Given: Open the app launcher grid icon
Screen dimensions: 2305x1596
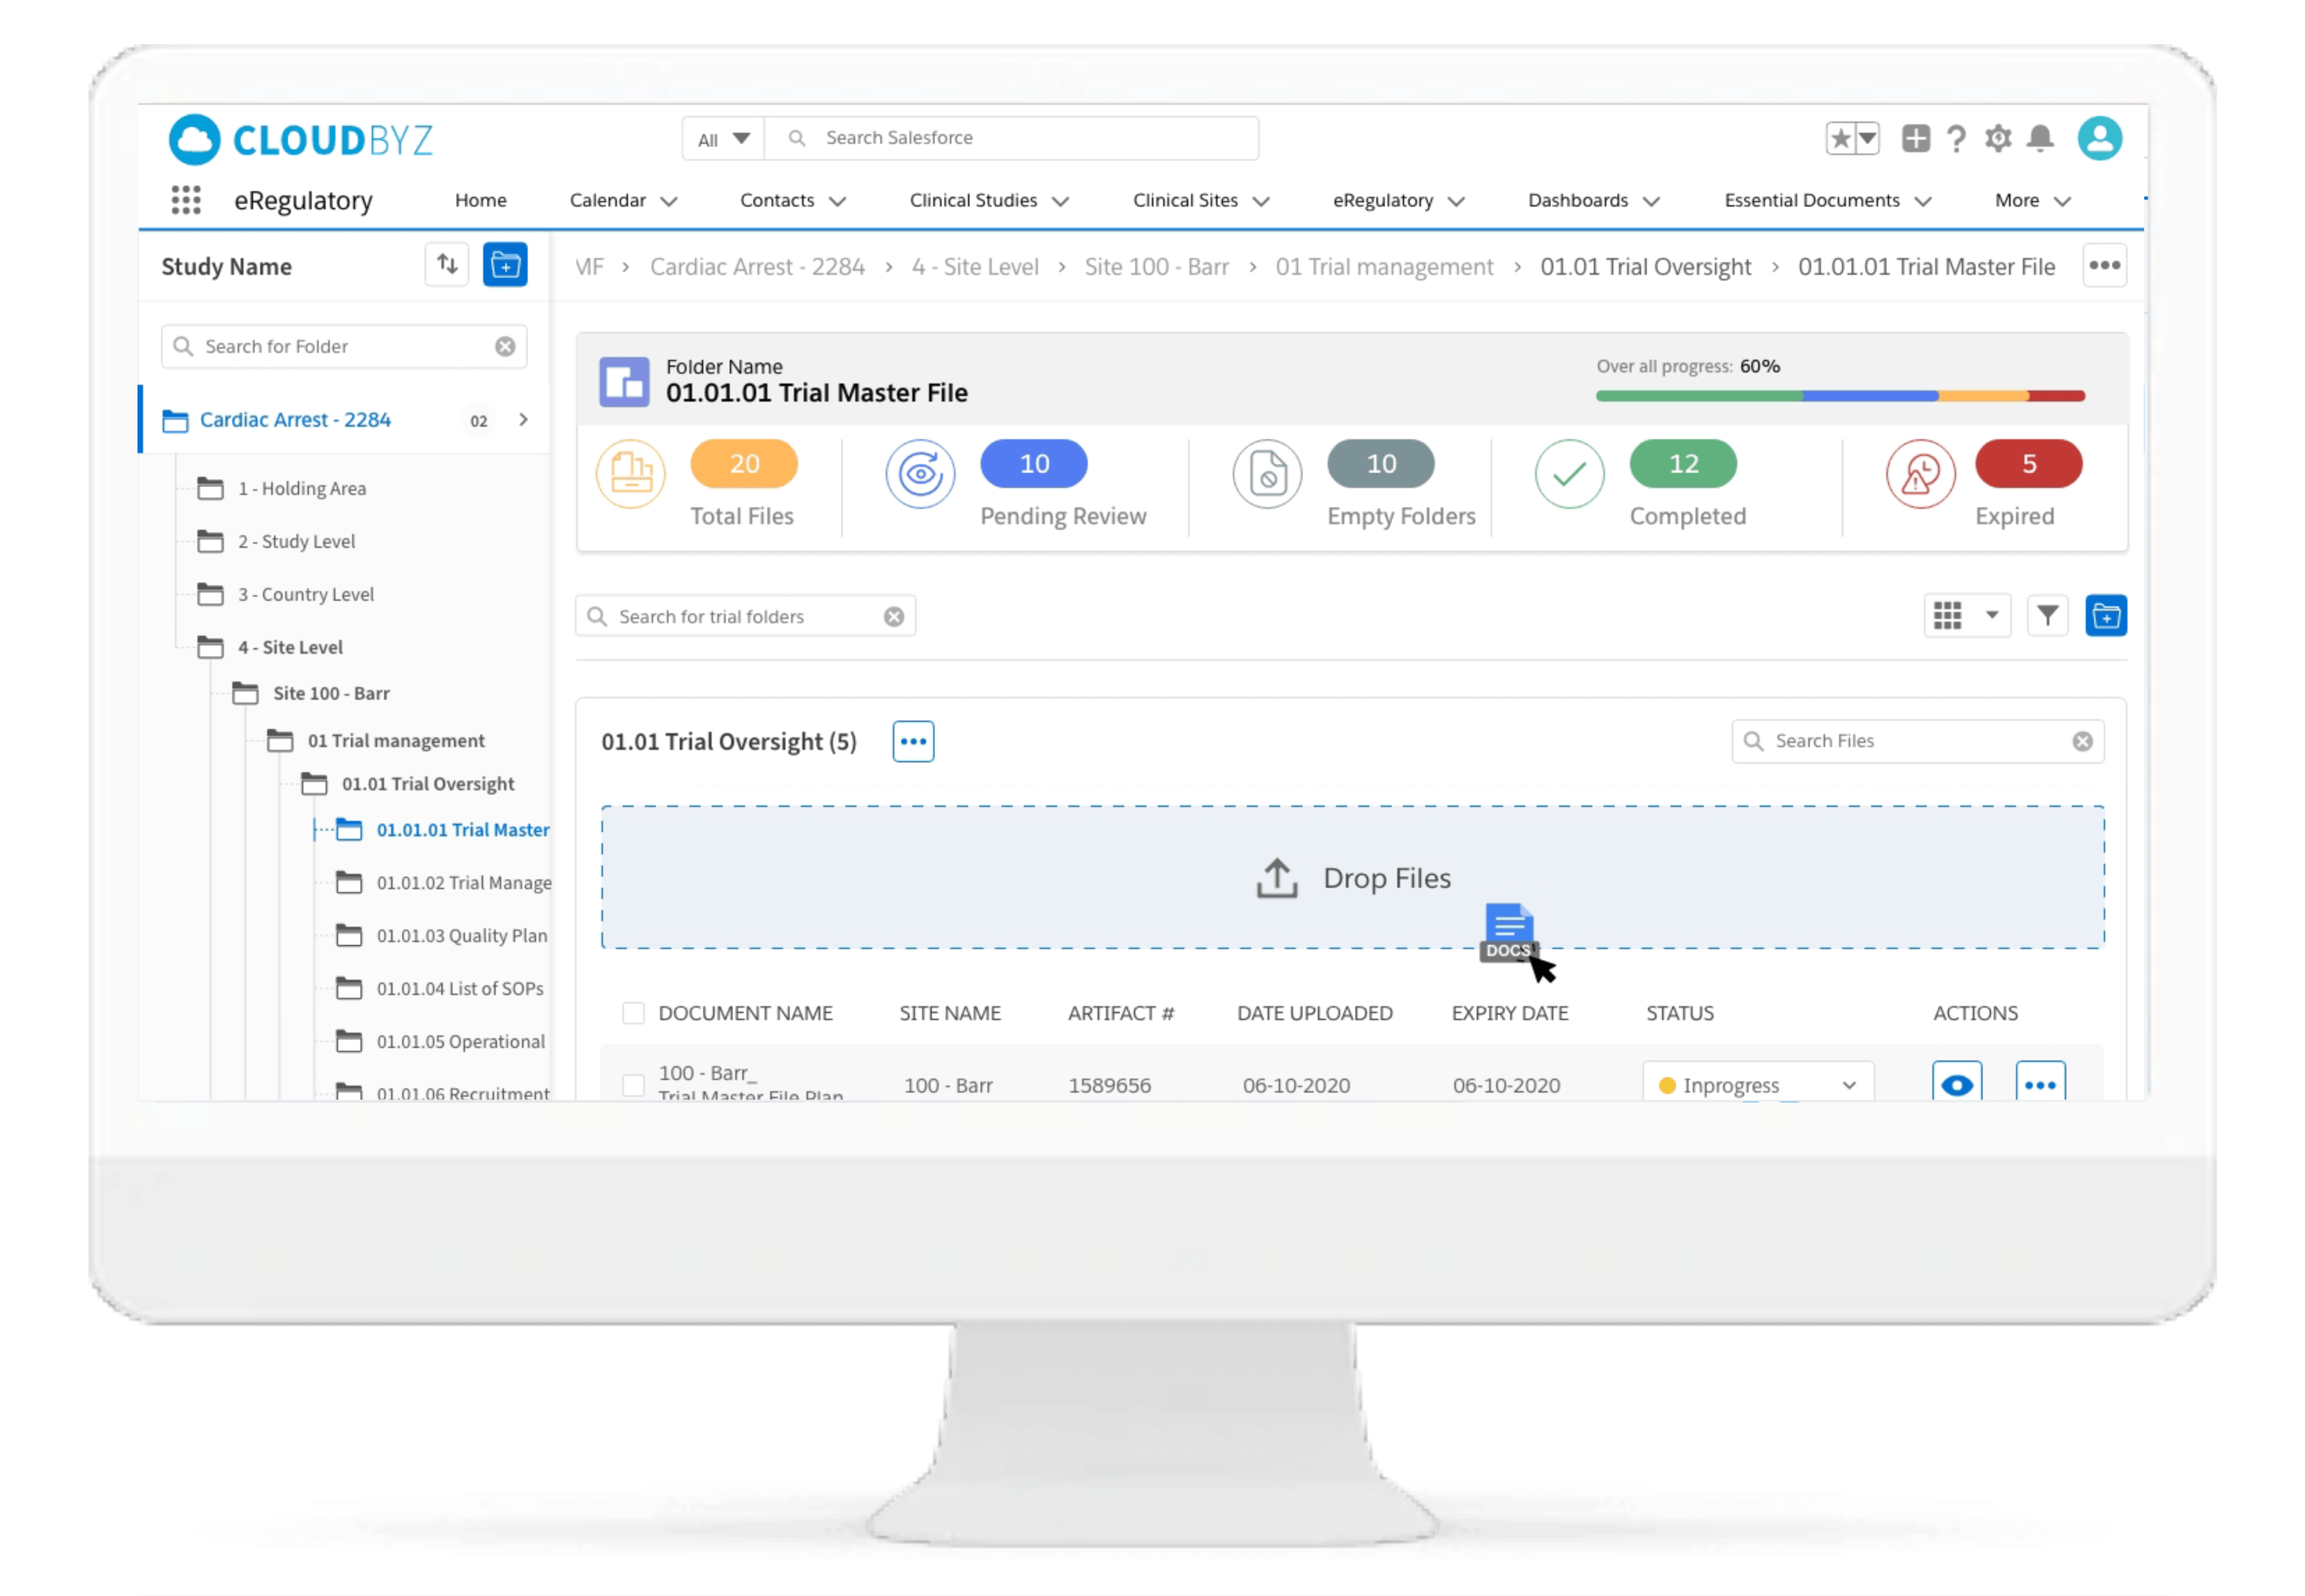Looking at the screenshot, I should pos(186,200).
